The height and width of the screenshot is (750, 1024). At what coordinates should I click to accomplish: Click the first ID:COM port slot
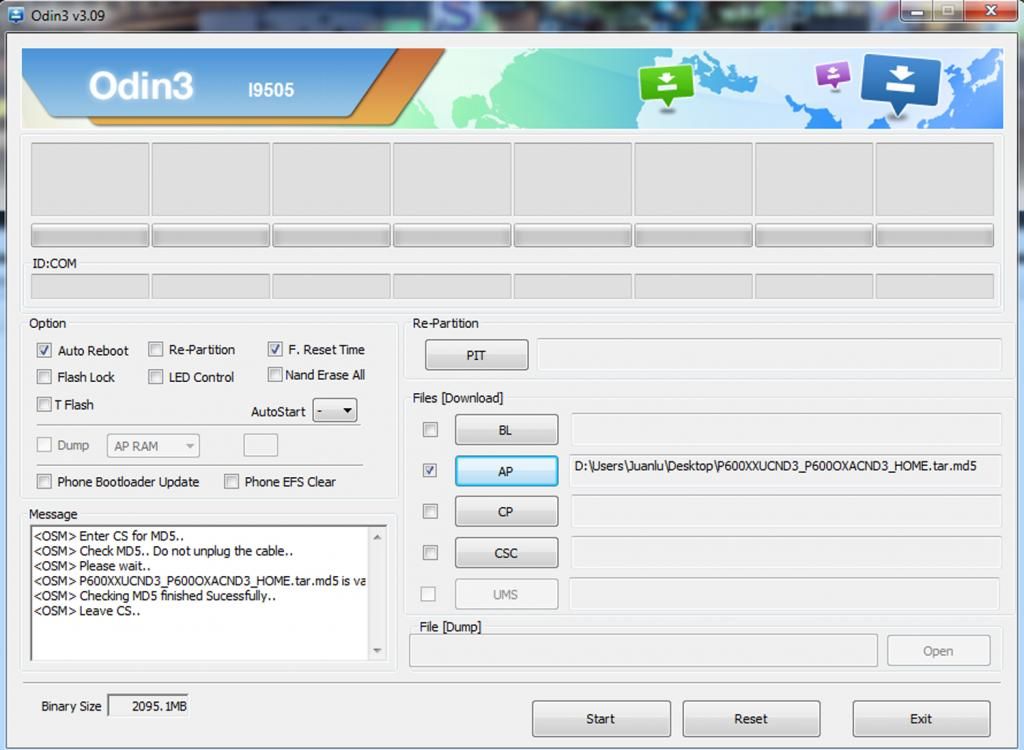point(90,286)
